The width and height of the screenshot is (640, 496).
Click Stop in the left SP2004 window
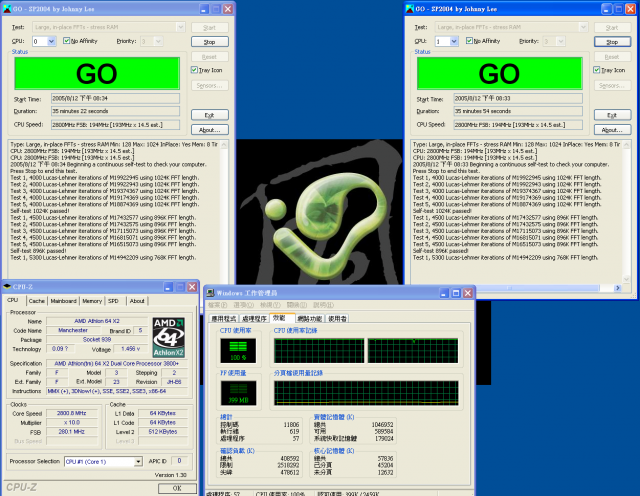pos(210,42)
